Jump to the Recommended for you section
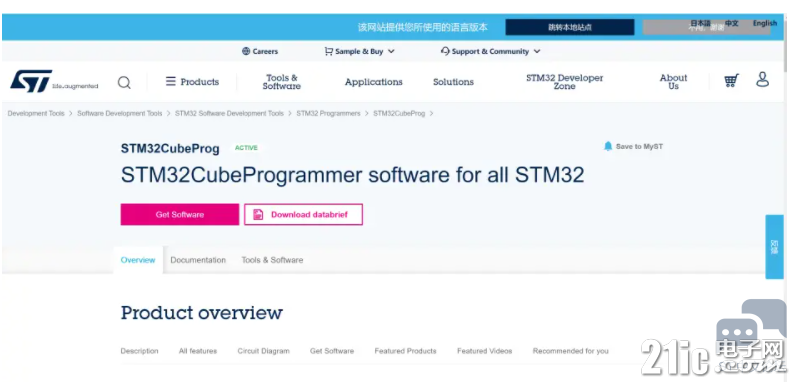Image resolution: width=795 pixels, height=382 pixels. click(x=570, y=351)
